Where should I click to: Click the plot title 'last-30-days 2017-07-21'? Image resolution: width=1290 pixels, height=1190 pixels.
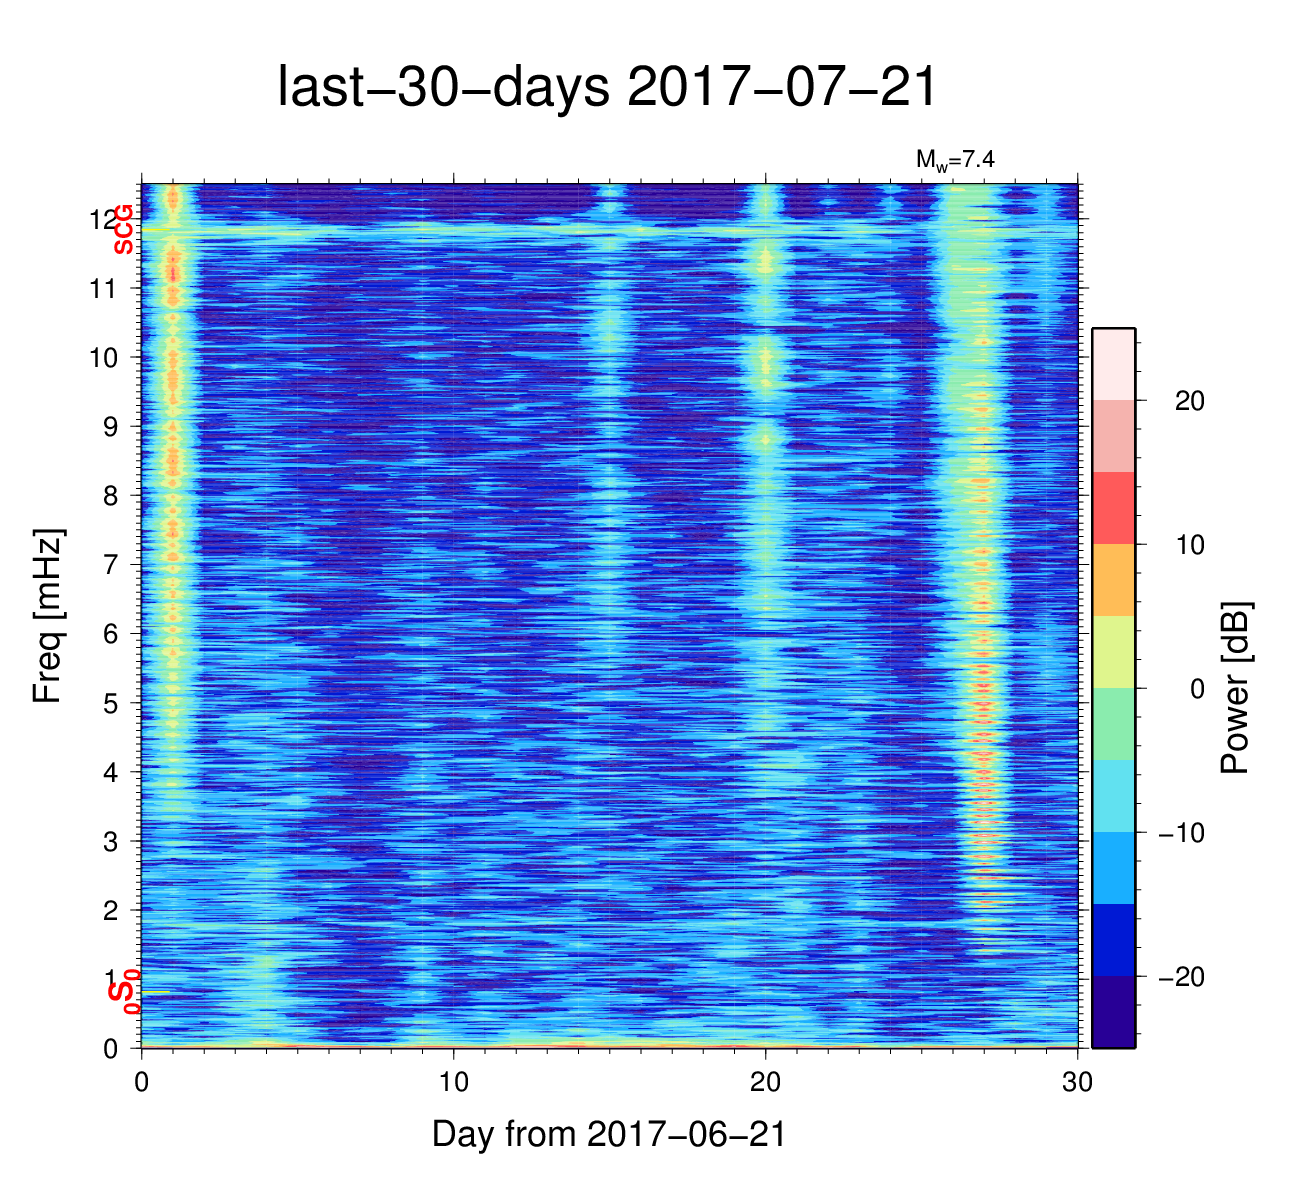pos(607,88)
